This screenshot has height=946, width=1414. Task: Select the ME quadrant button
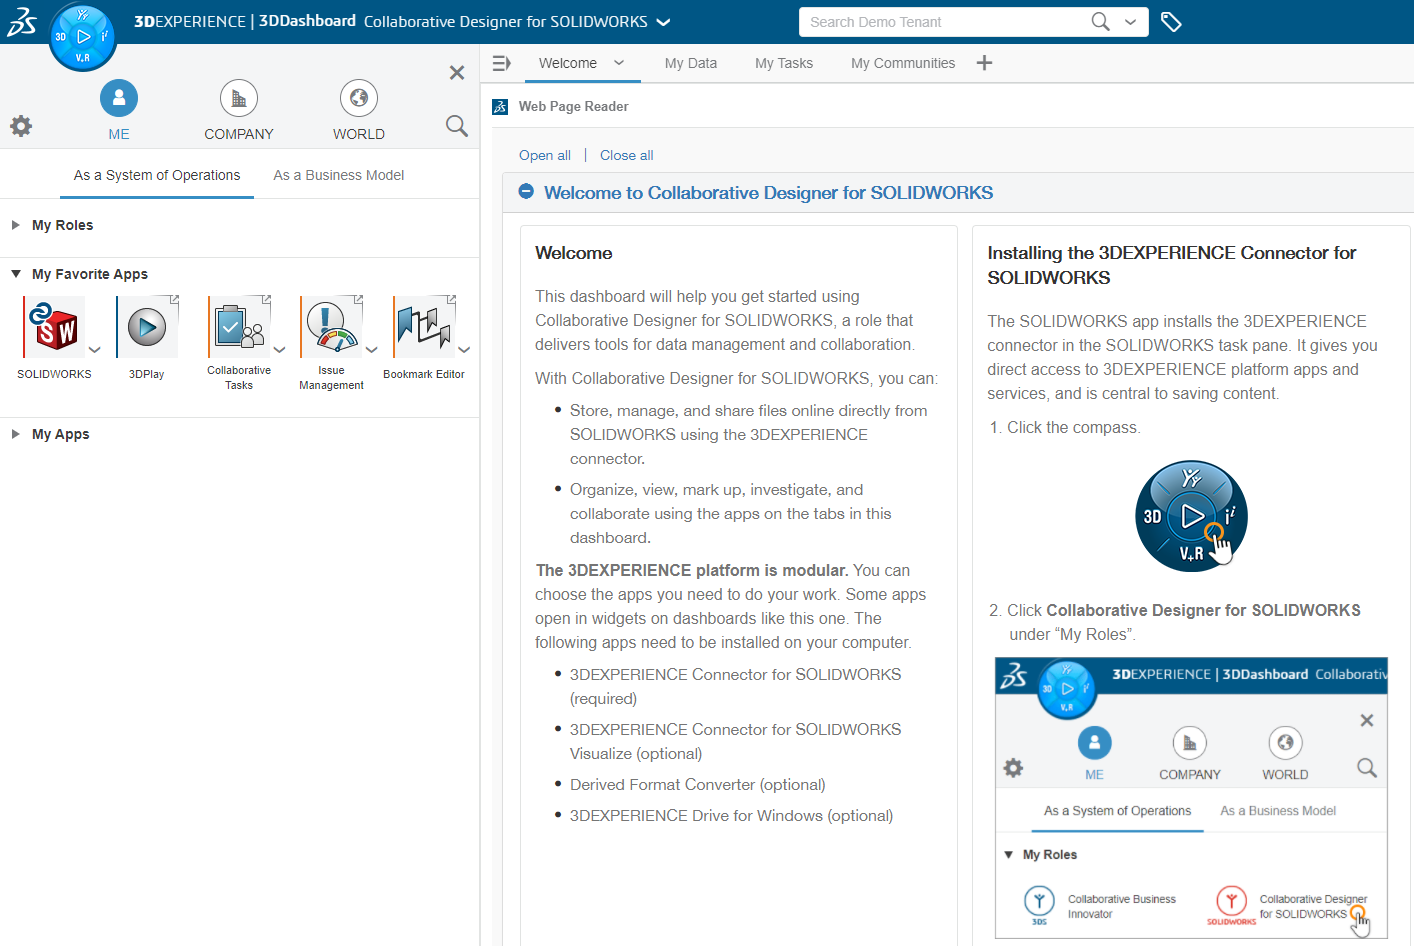click(x=119, y=99)
